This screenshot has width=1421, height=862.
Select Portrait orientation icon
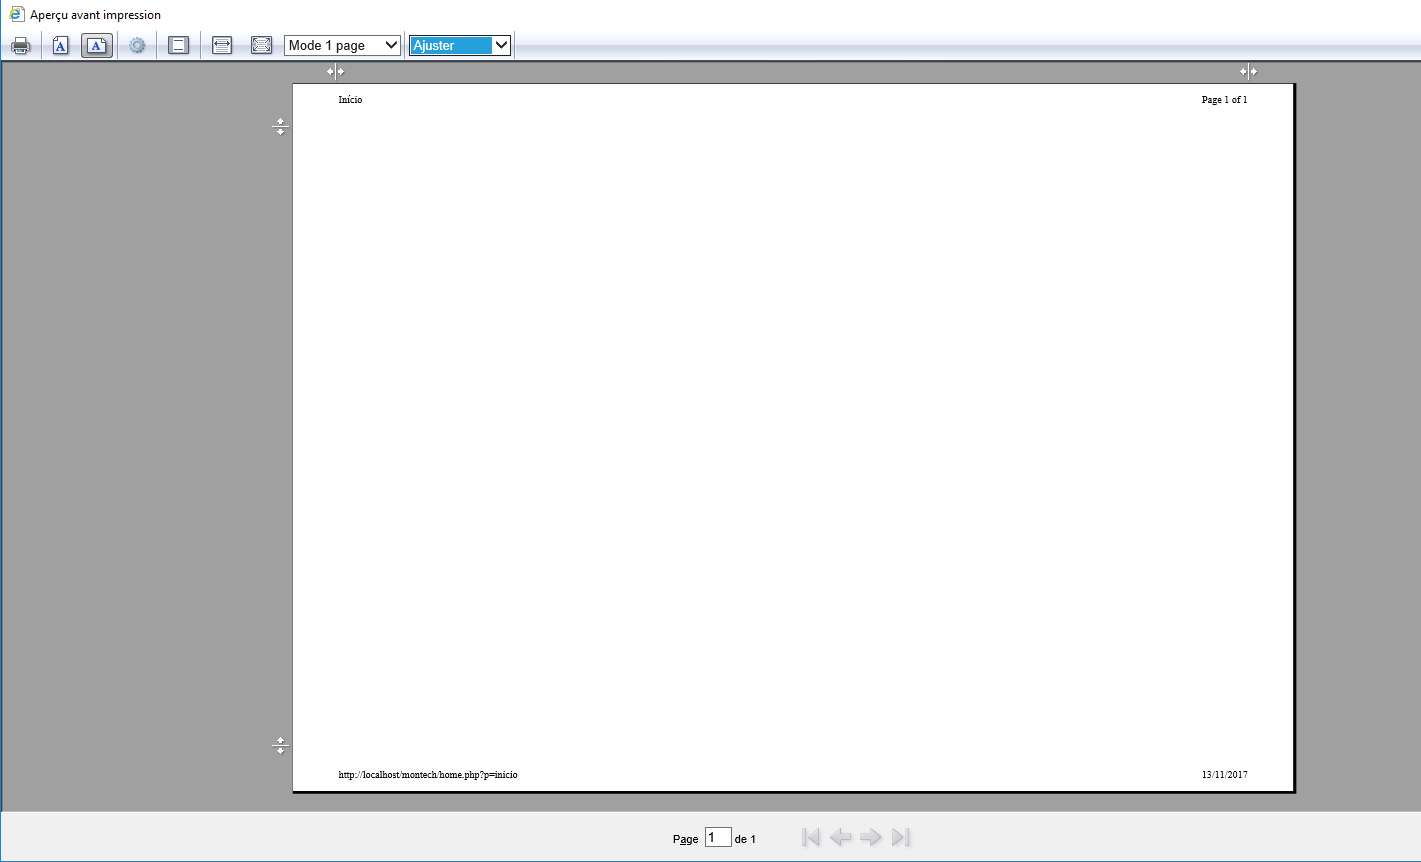coord(61,45)
